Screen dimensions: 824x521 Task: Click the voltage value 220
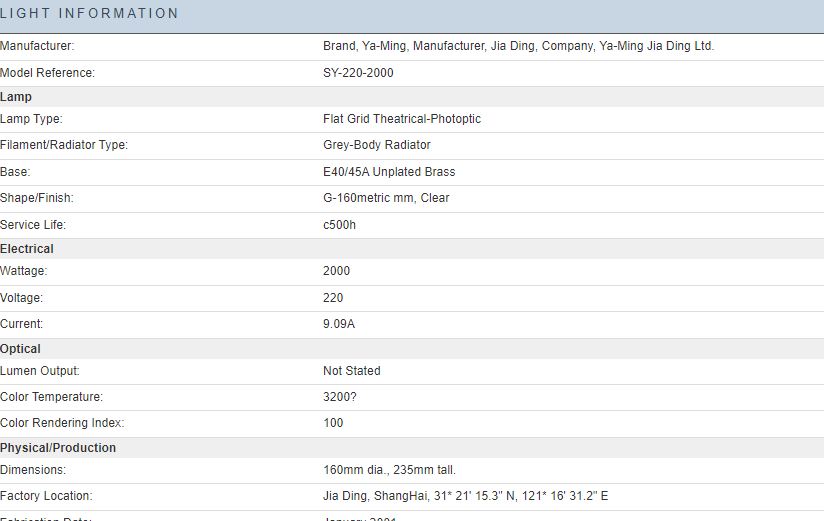[333, 298]
